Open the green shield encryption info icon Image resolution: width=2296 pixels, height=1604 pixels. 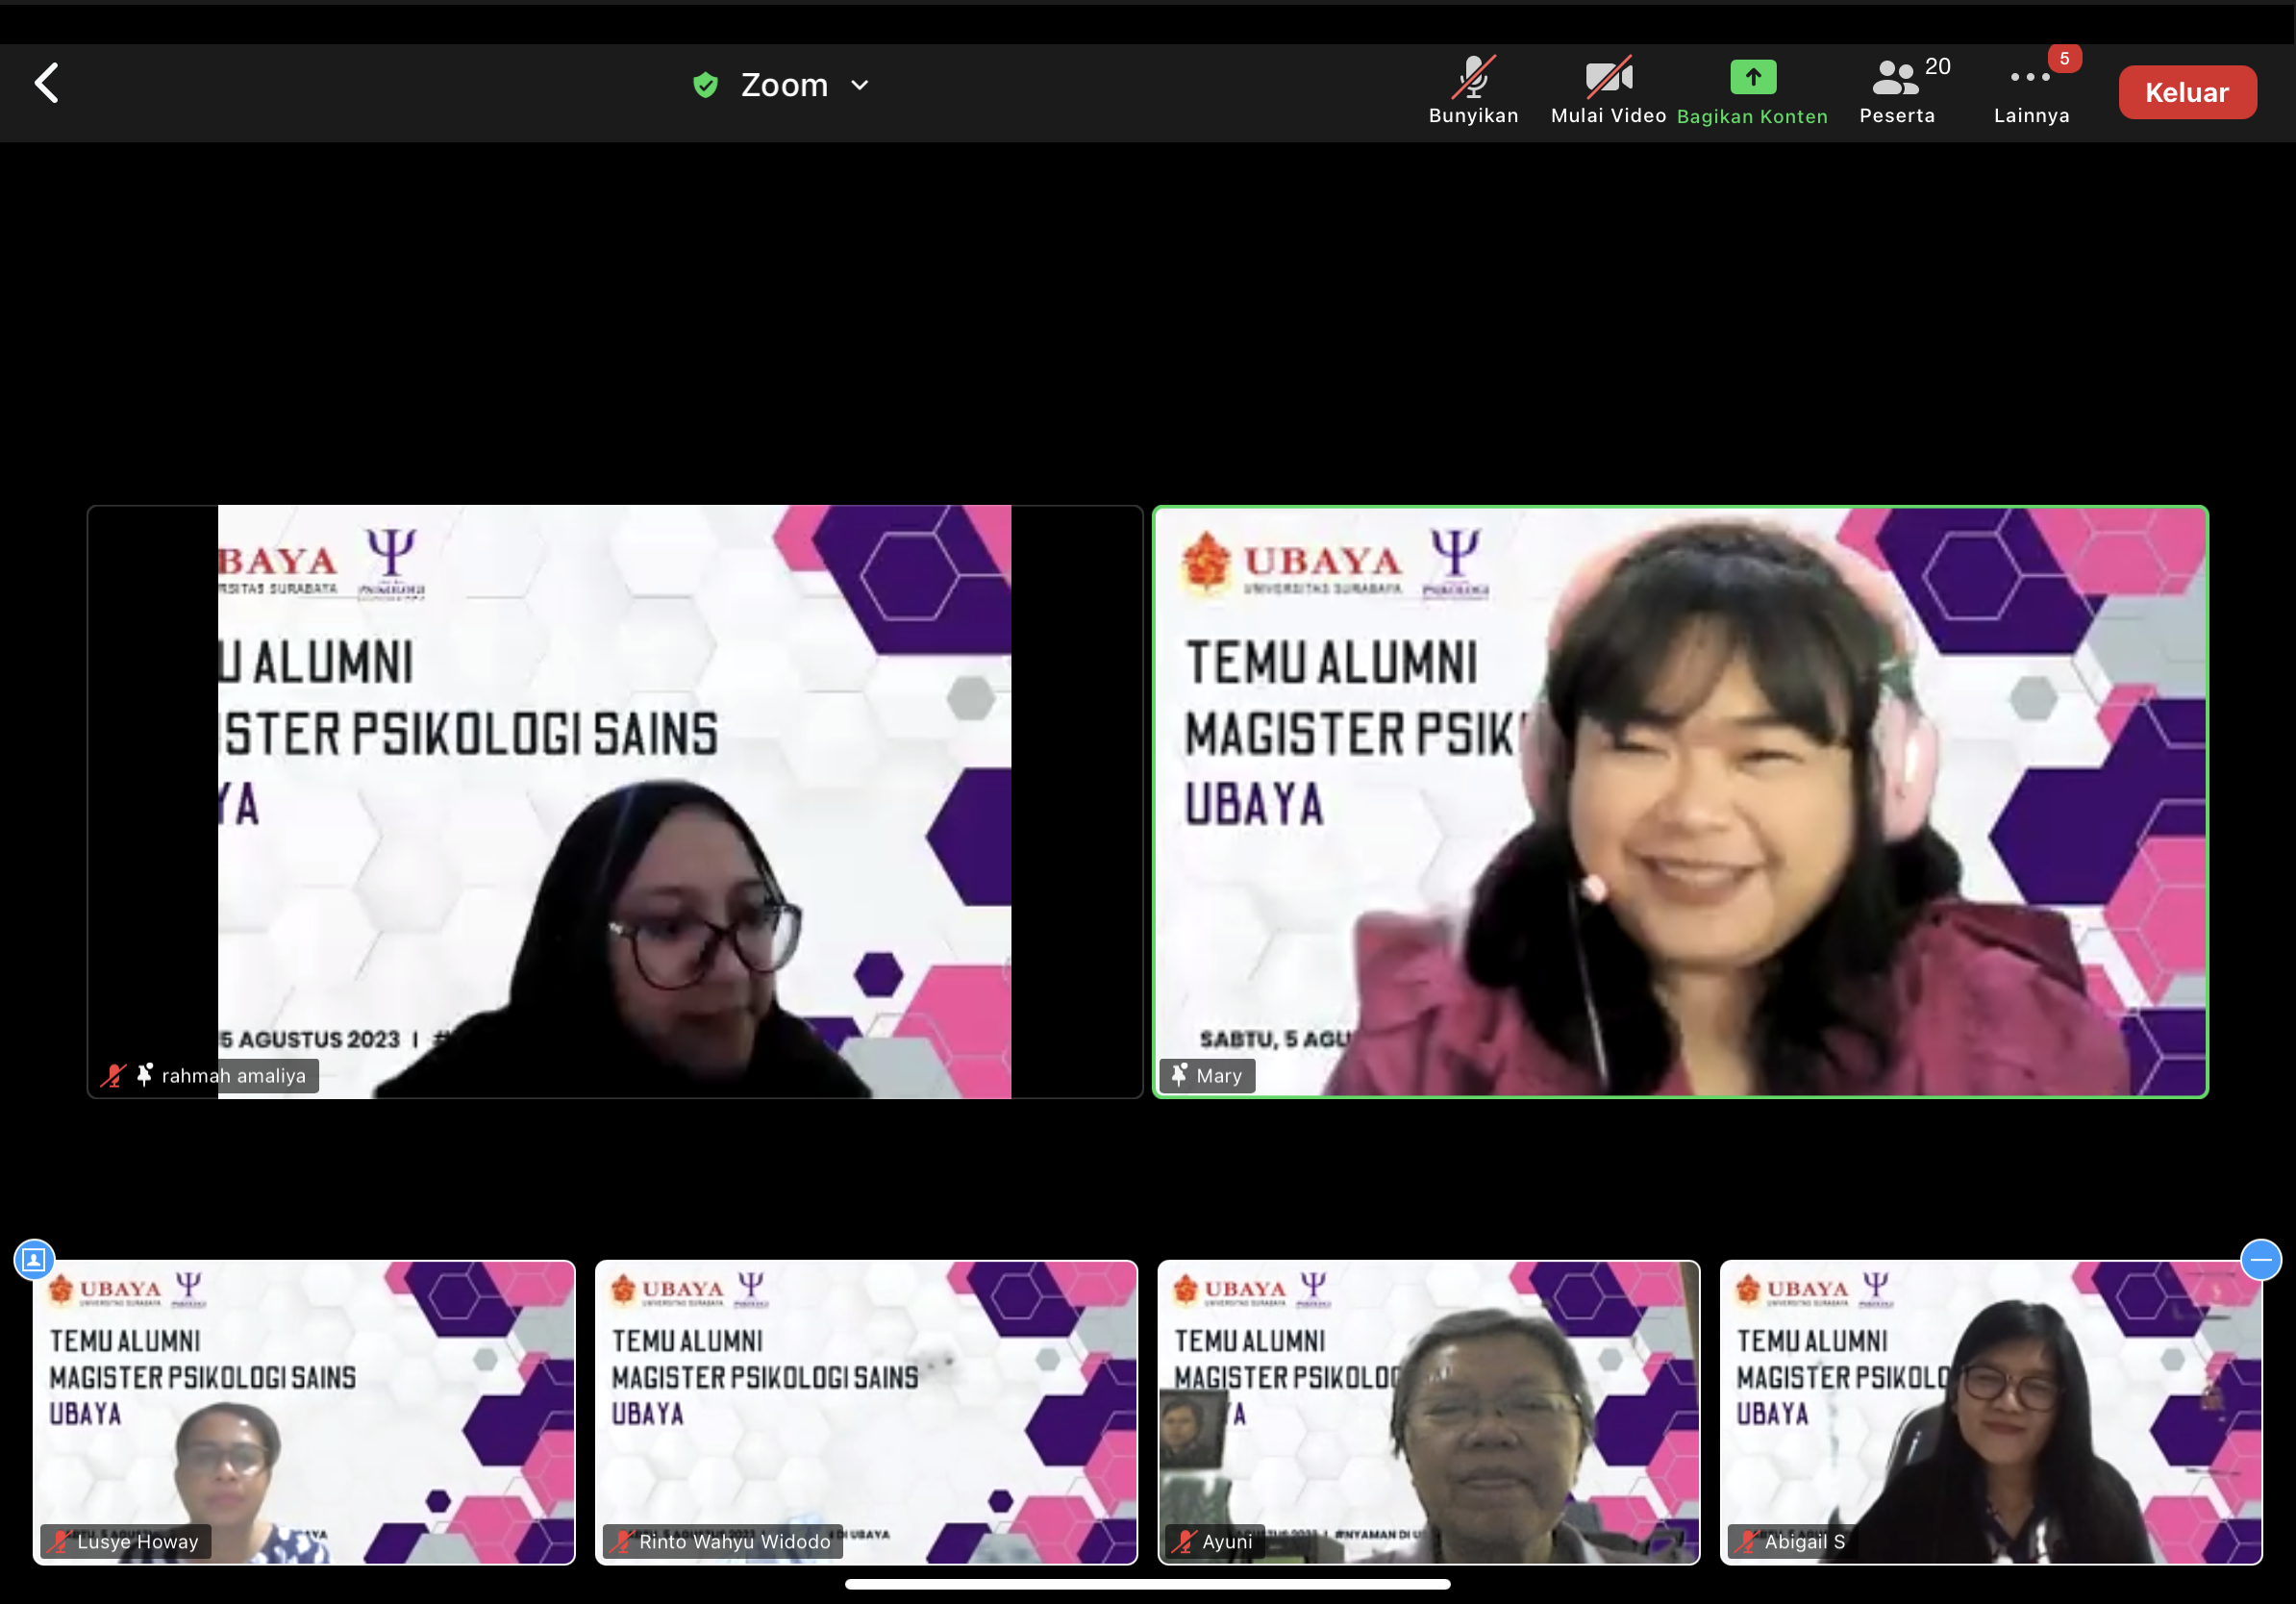pos(706,85)
